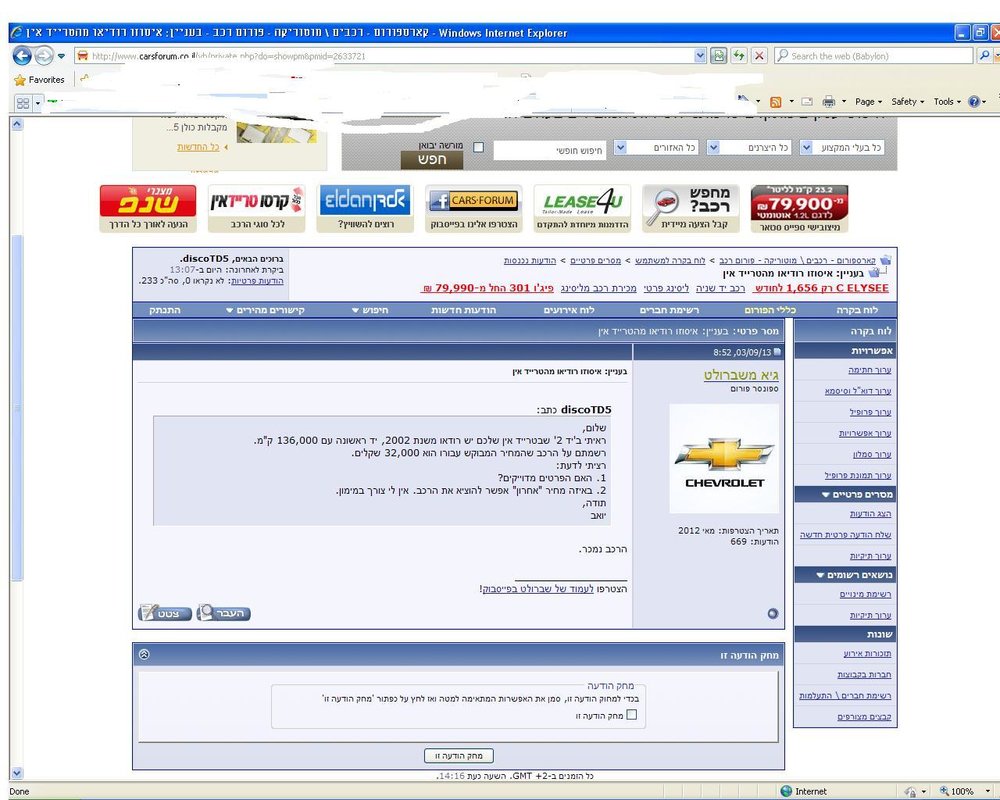
Task: Toggle the מורשה יבואן checkbox
Action: click(478, 147)
